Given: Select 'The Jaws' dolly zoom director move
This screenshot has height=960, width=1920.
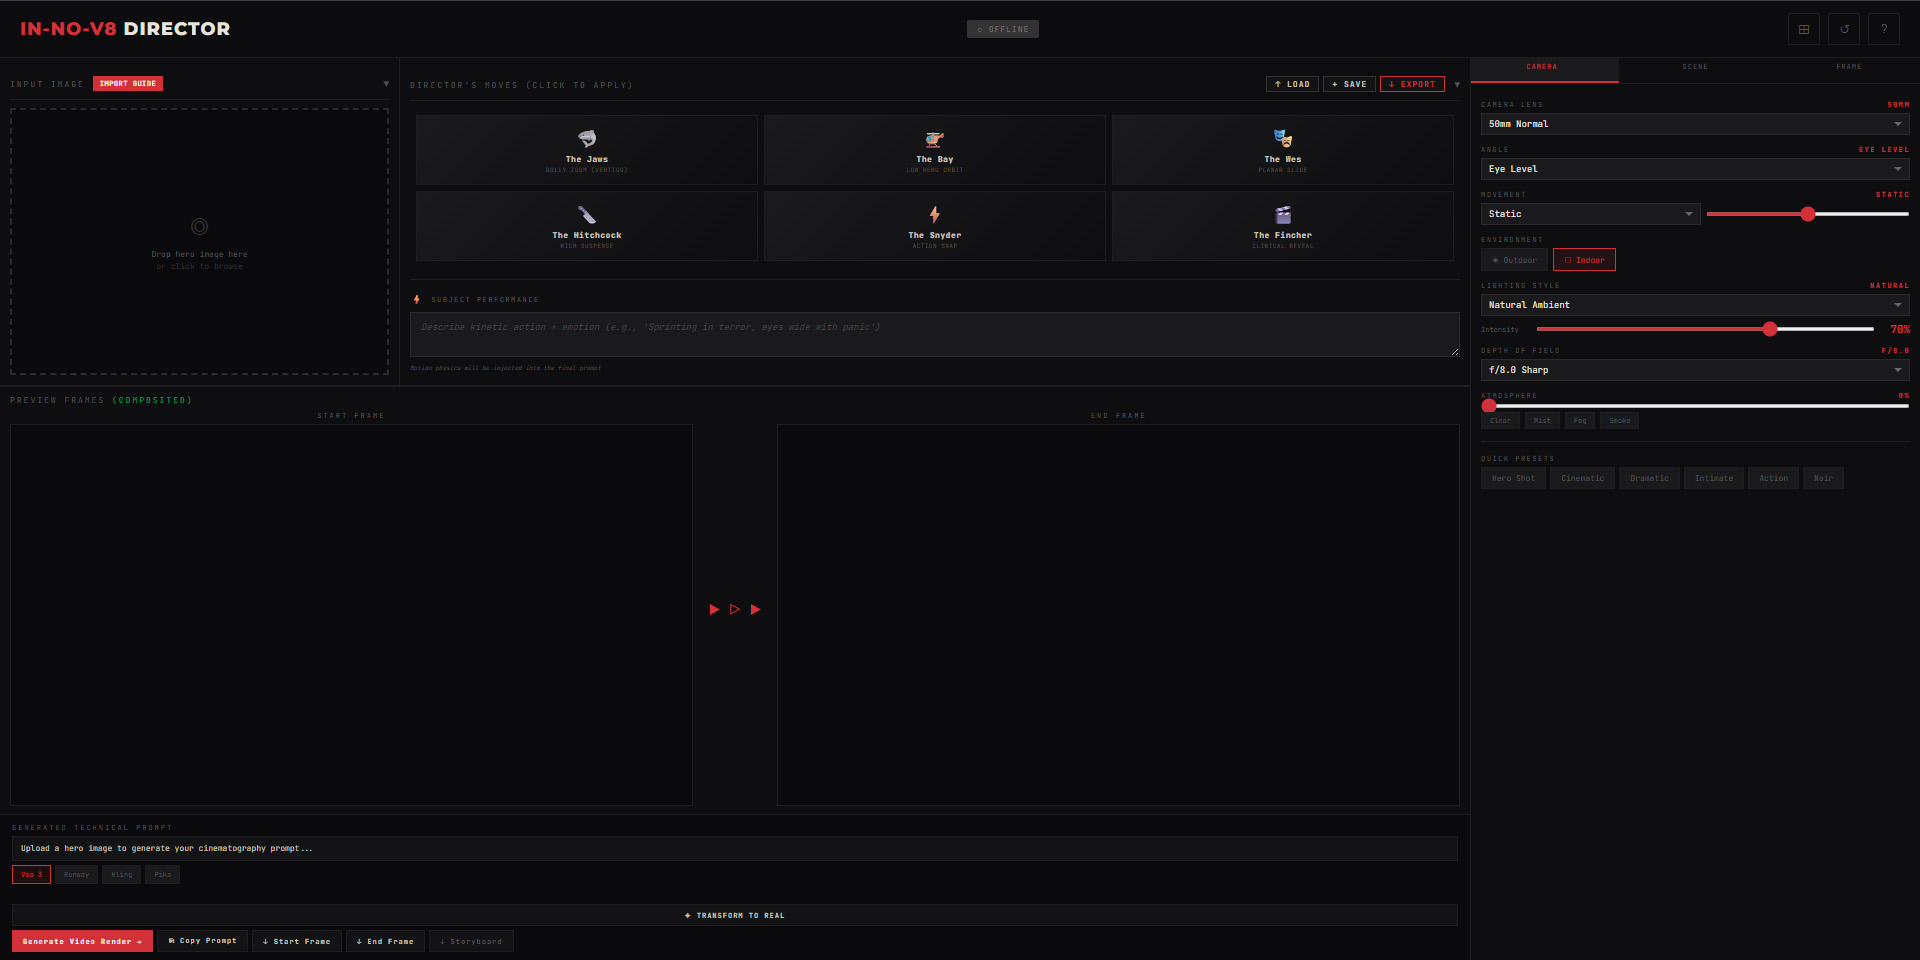Looking at the screenshot, I should (586, 149).
